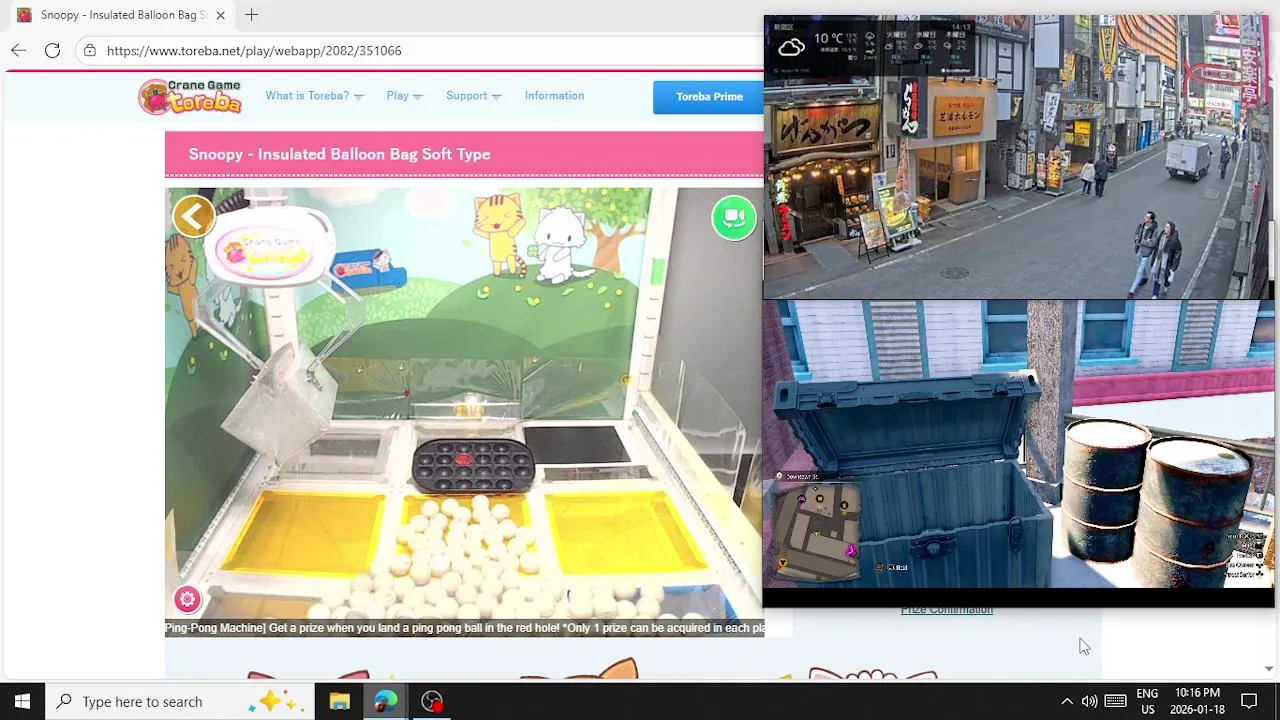The height and width of the screenshot is (720, 1280).
Task: Click the Ping-Pong Machine instructions text
Action: [464, 628]
